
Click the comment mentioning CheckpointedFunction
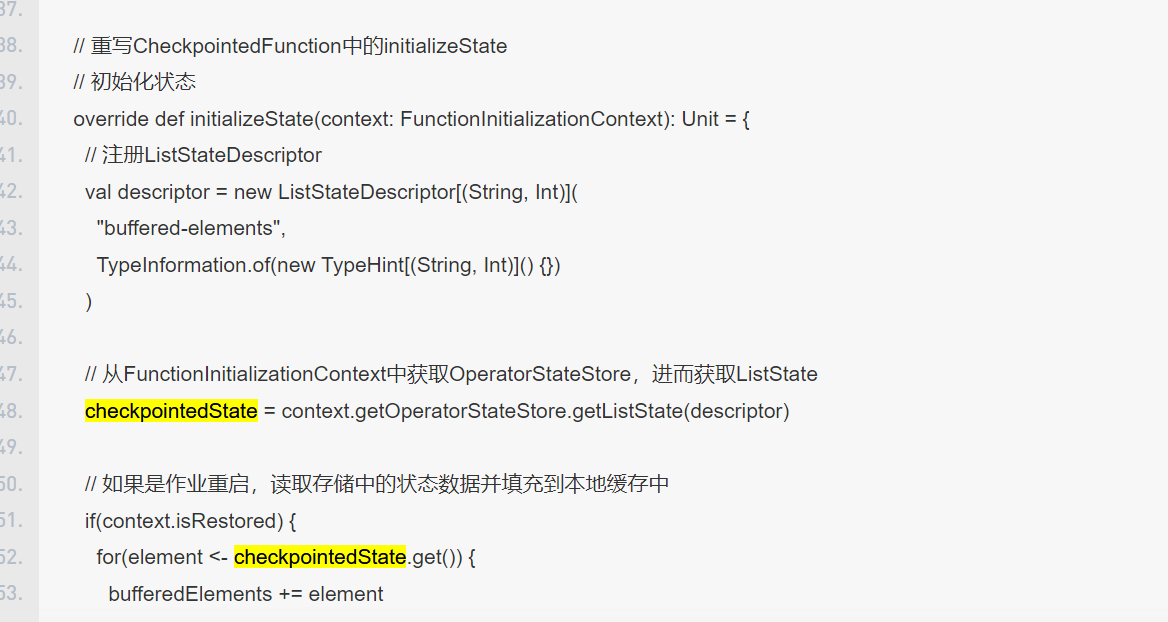[x=290, y=46]
